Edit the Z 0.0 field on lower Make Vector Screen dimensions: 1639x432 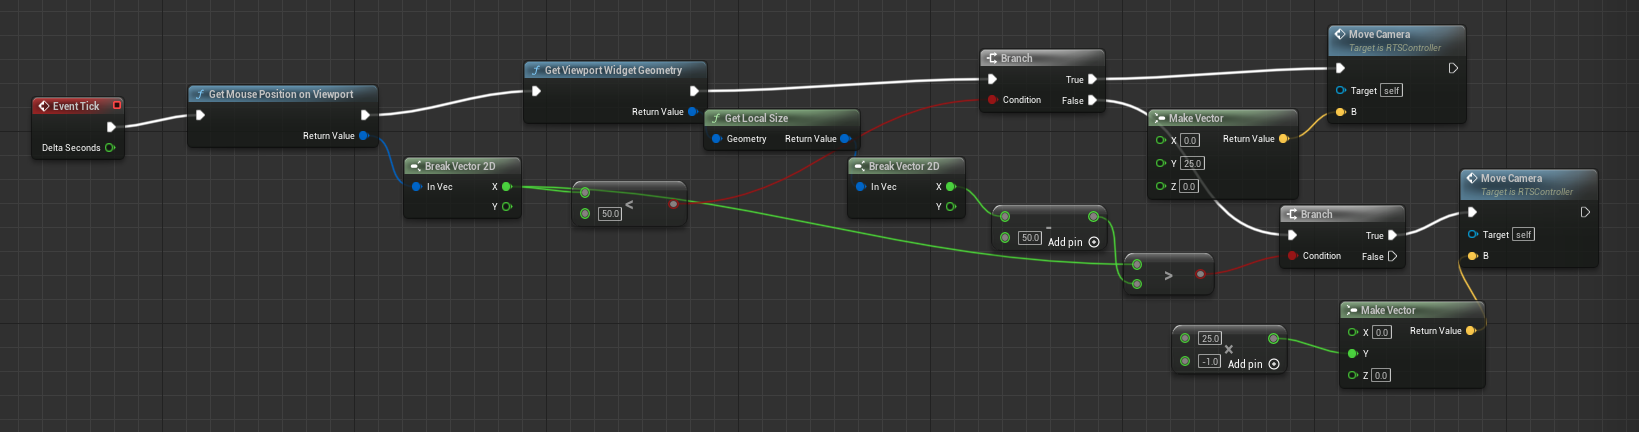click(x=1381, y=375)
